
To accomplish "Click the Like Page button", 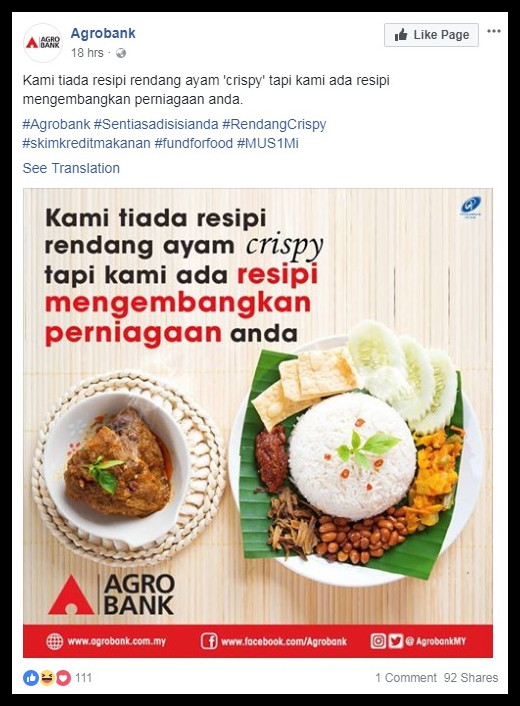I will coord(431,35).
